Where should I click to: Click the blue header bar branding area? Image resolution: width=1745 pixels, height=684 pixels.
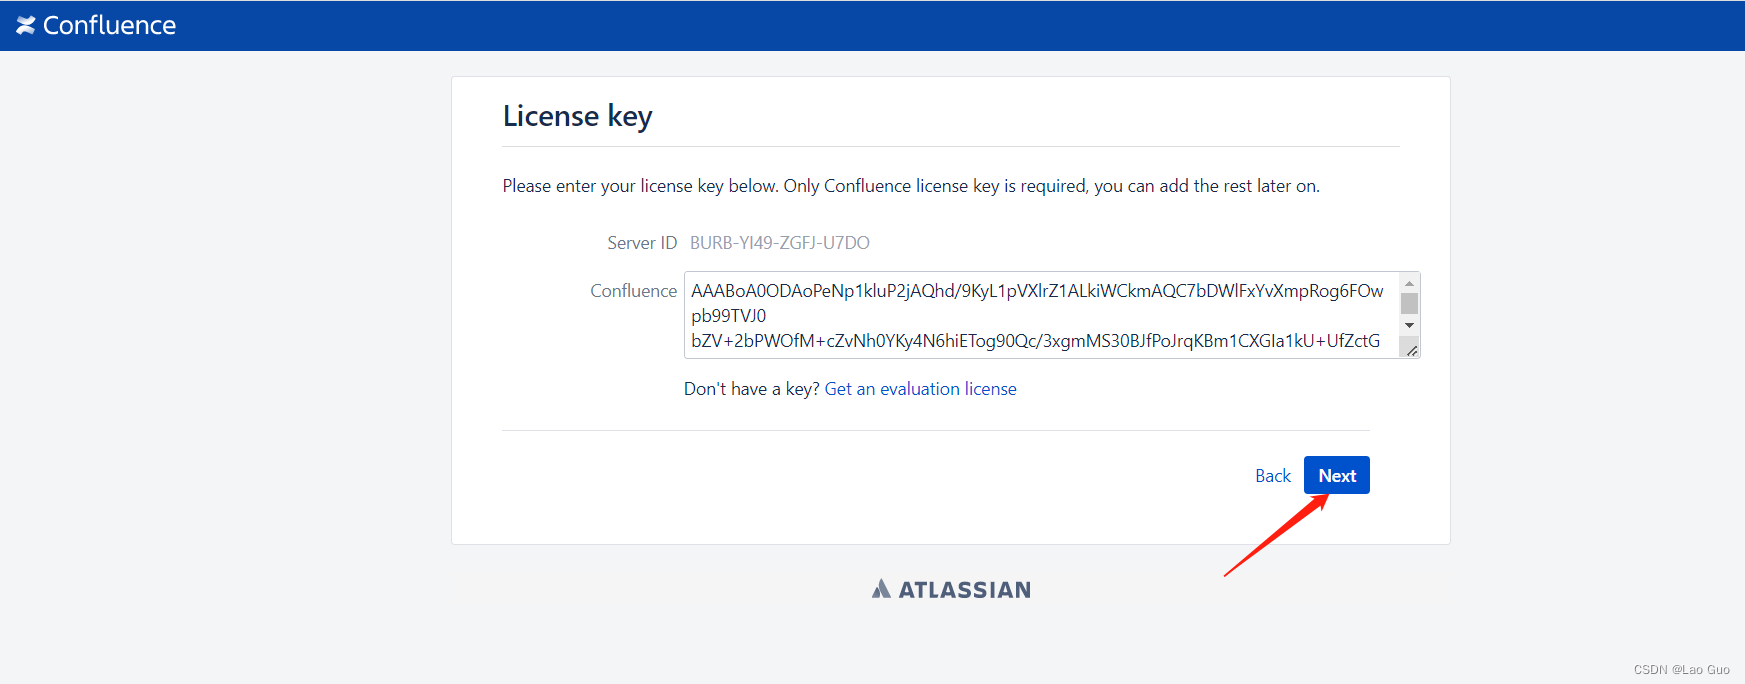click(x=95, y=25)
